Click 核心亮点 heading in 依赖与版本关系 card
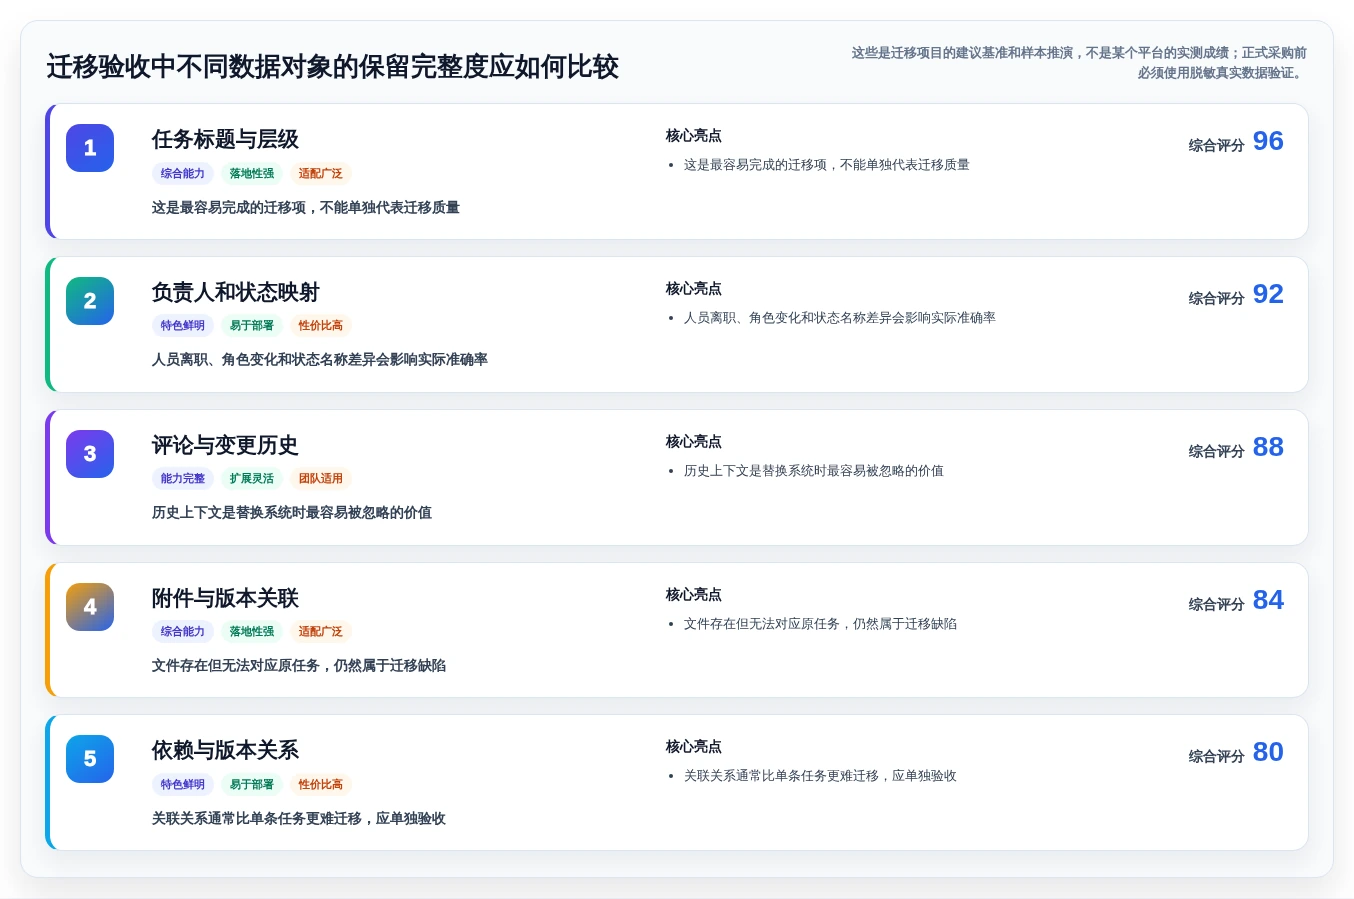The width and height of the screenshot is (1354, 899). 694,747
